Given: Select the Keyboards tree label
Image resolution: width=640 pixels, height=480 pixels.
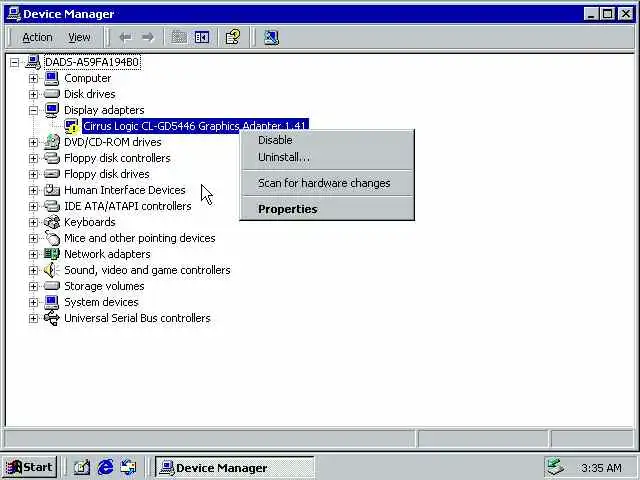Looking at the screenshot, I should coord(90,222).
